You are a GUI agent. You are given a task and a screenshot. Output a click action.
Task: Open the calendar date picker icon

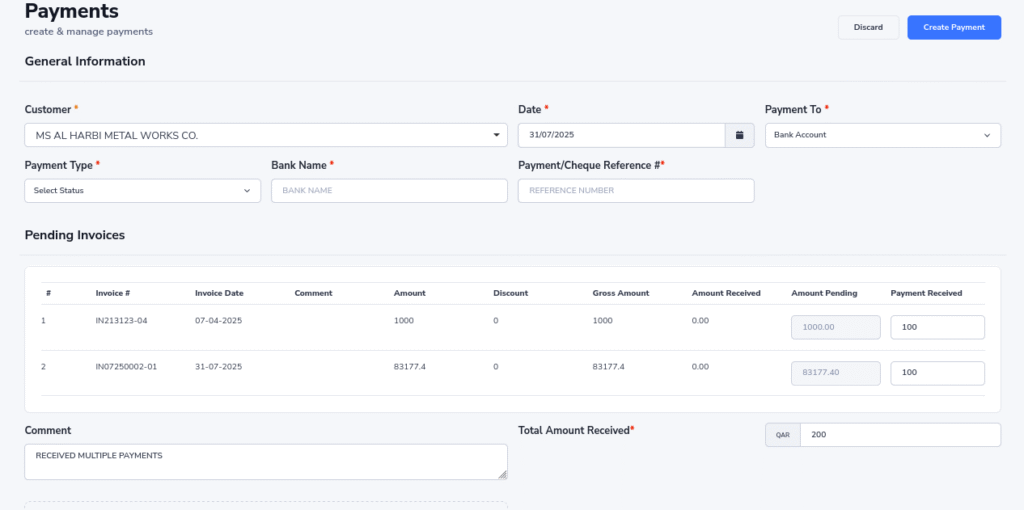click(739, 135)
